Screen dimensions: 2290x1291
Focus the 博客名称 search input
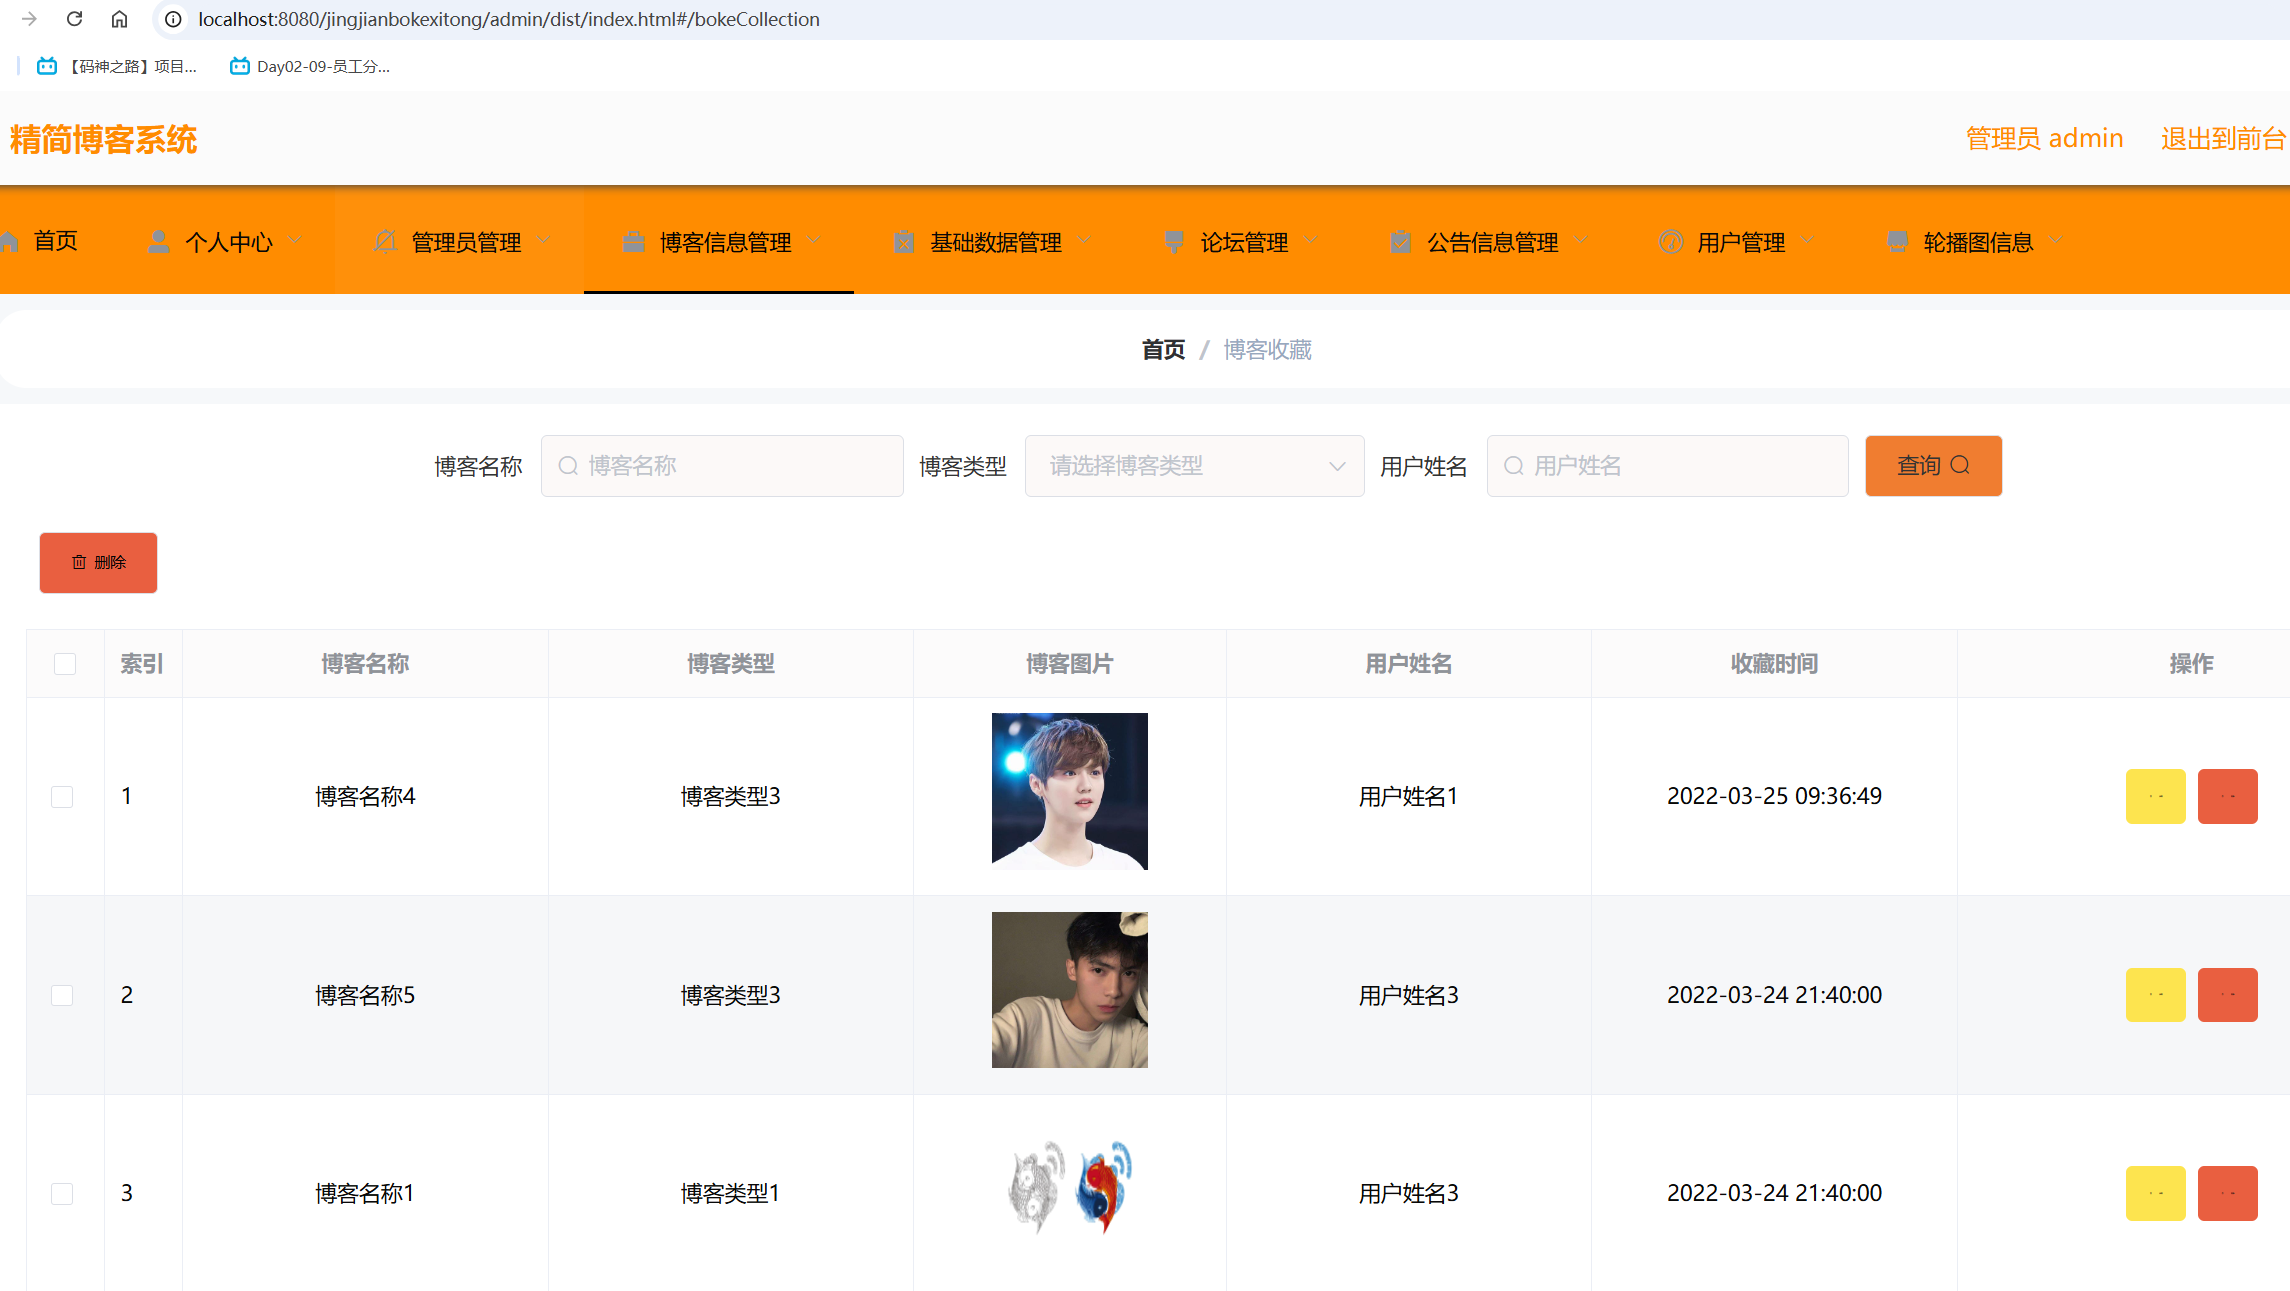click(722, 466)
